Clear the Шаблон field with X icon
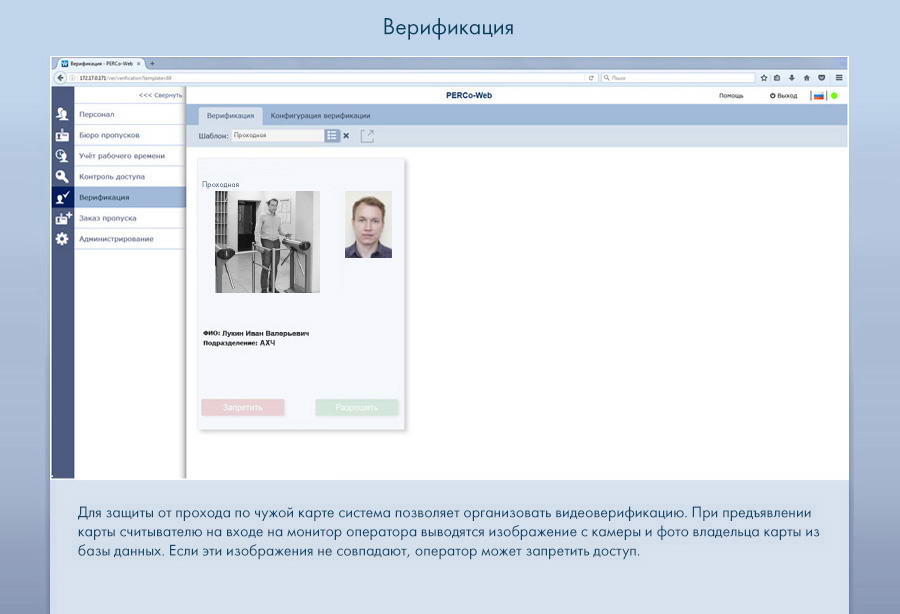The height and width of the screenshot is (614, 900). pos(347,135)
